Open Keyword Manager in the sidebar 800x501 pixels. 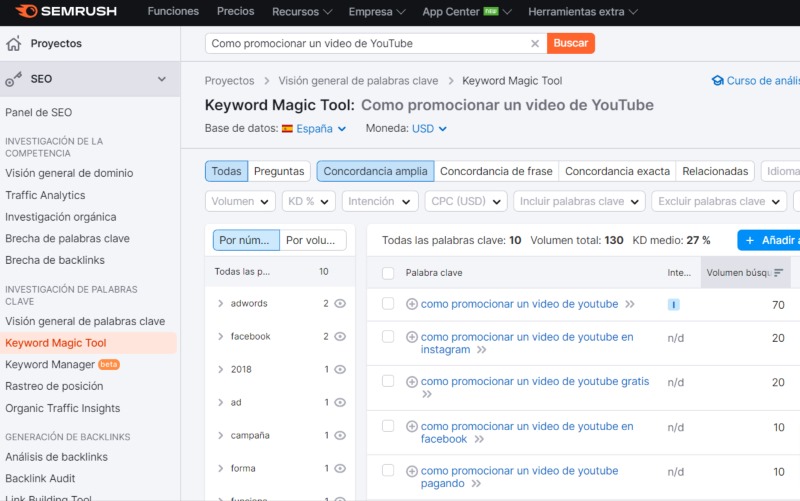coord(50,364)
